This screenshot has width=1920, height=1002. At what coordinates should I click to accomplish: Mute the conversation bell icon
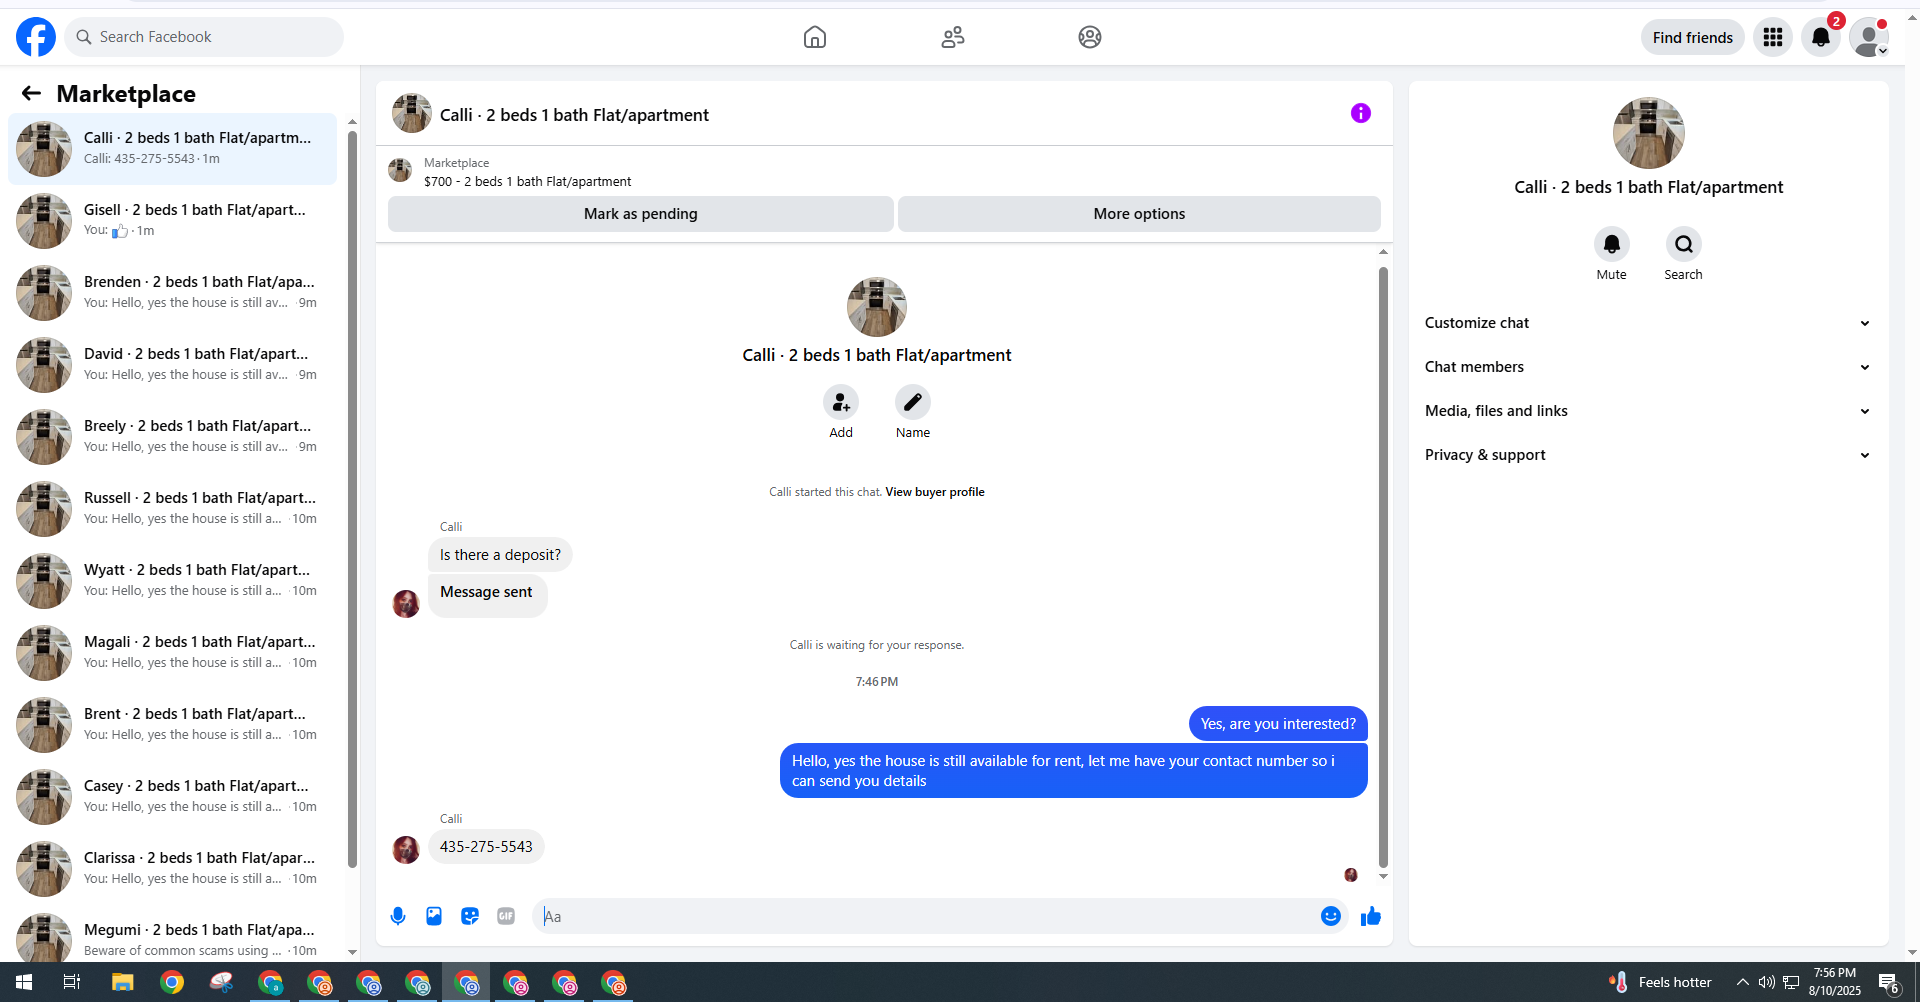(x=1612, y=244)
